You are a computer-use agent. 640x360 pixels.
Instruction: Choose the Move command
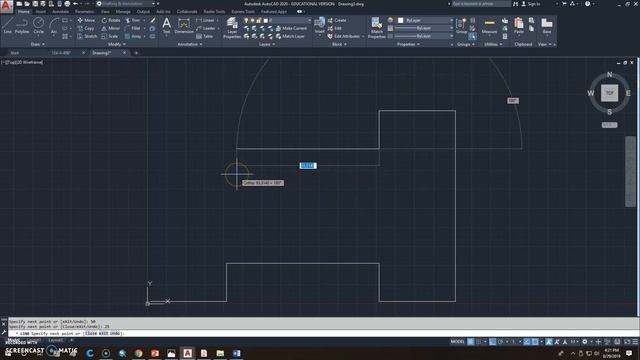86,20
